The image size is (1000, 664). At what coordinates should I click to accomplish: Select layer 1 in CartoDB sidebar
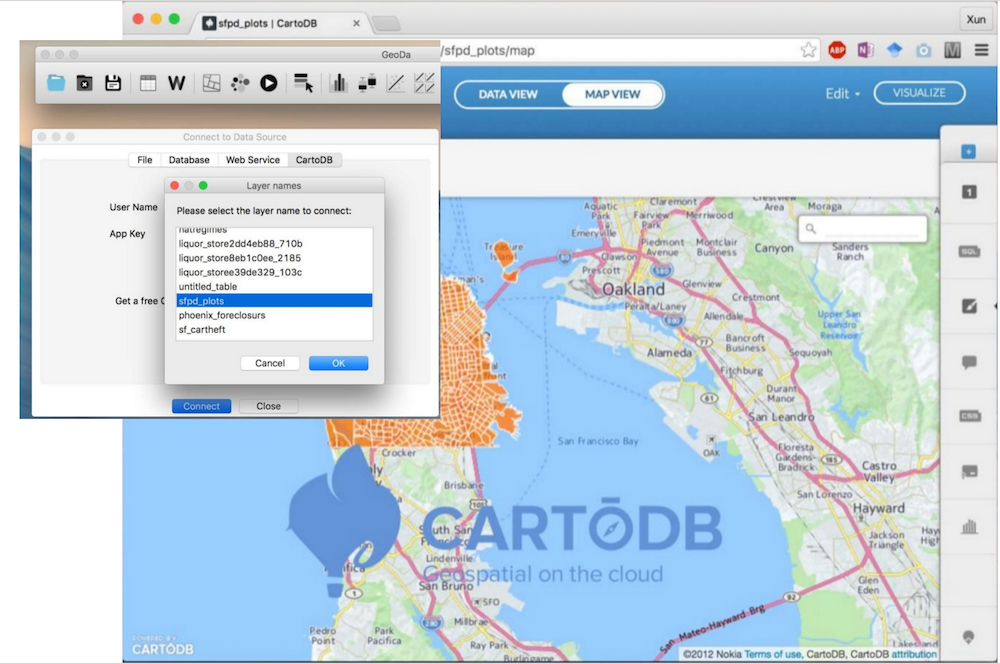point(969,192)
